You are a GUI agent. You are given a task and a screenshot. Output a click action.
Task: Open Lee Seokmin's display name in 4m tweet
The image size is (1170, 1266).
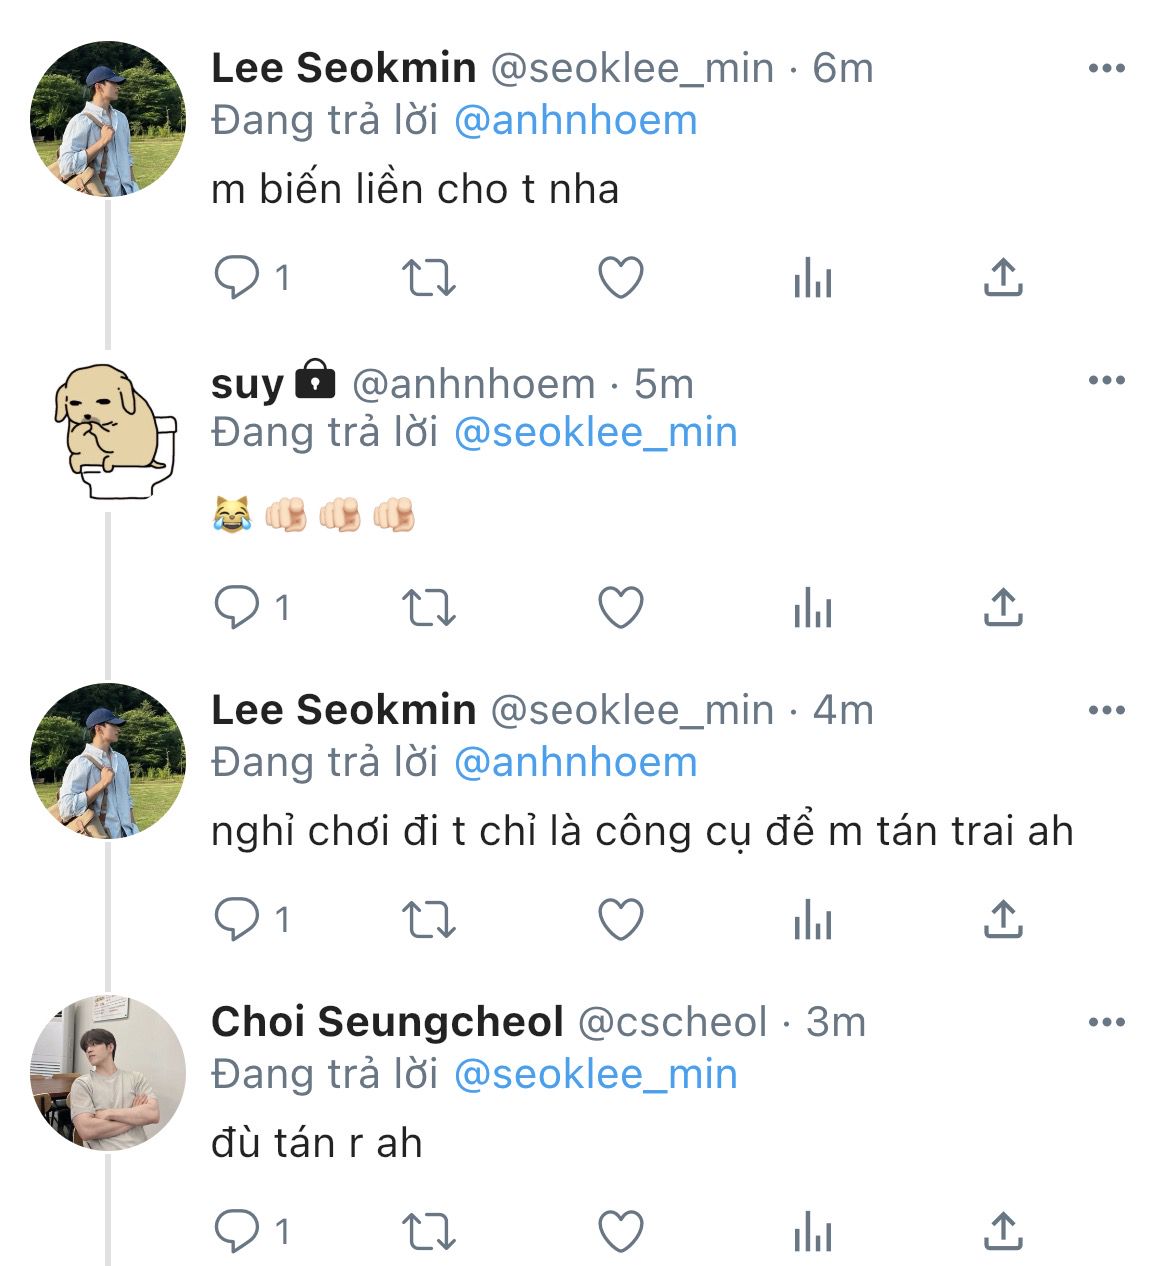click(343, 710)
